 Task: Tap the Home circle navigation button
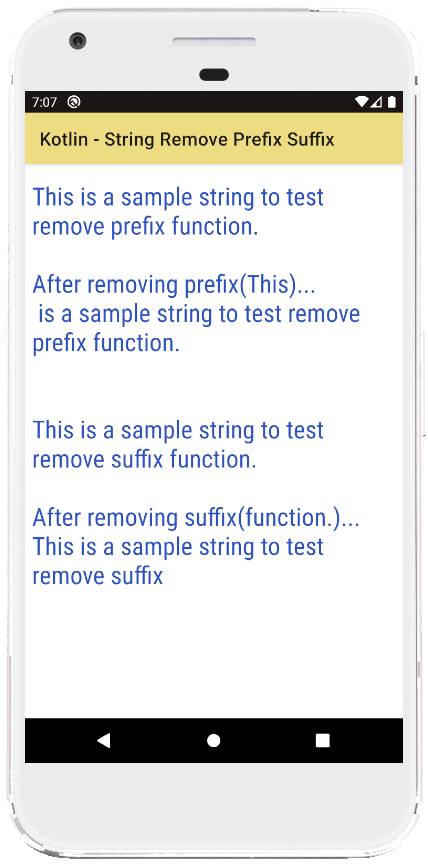coord(214,740)
